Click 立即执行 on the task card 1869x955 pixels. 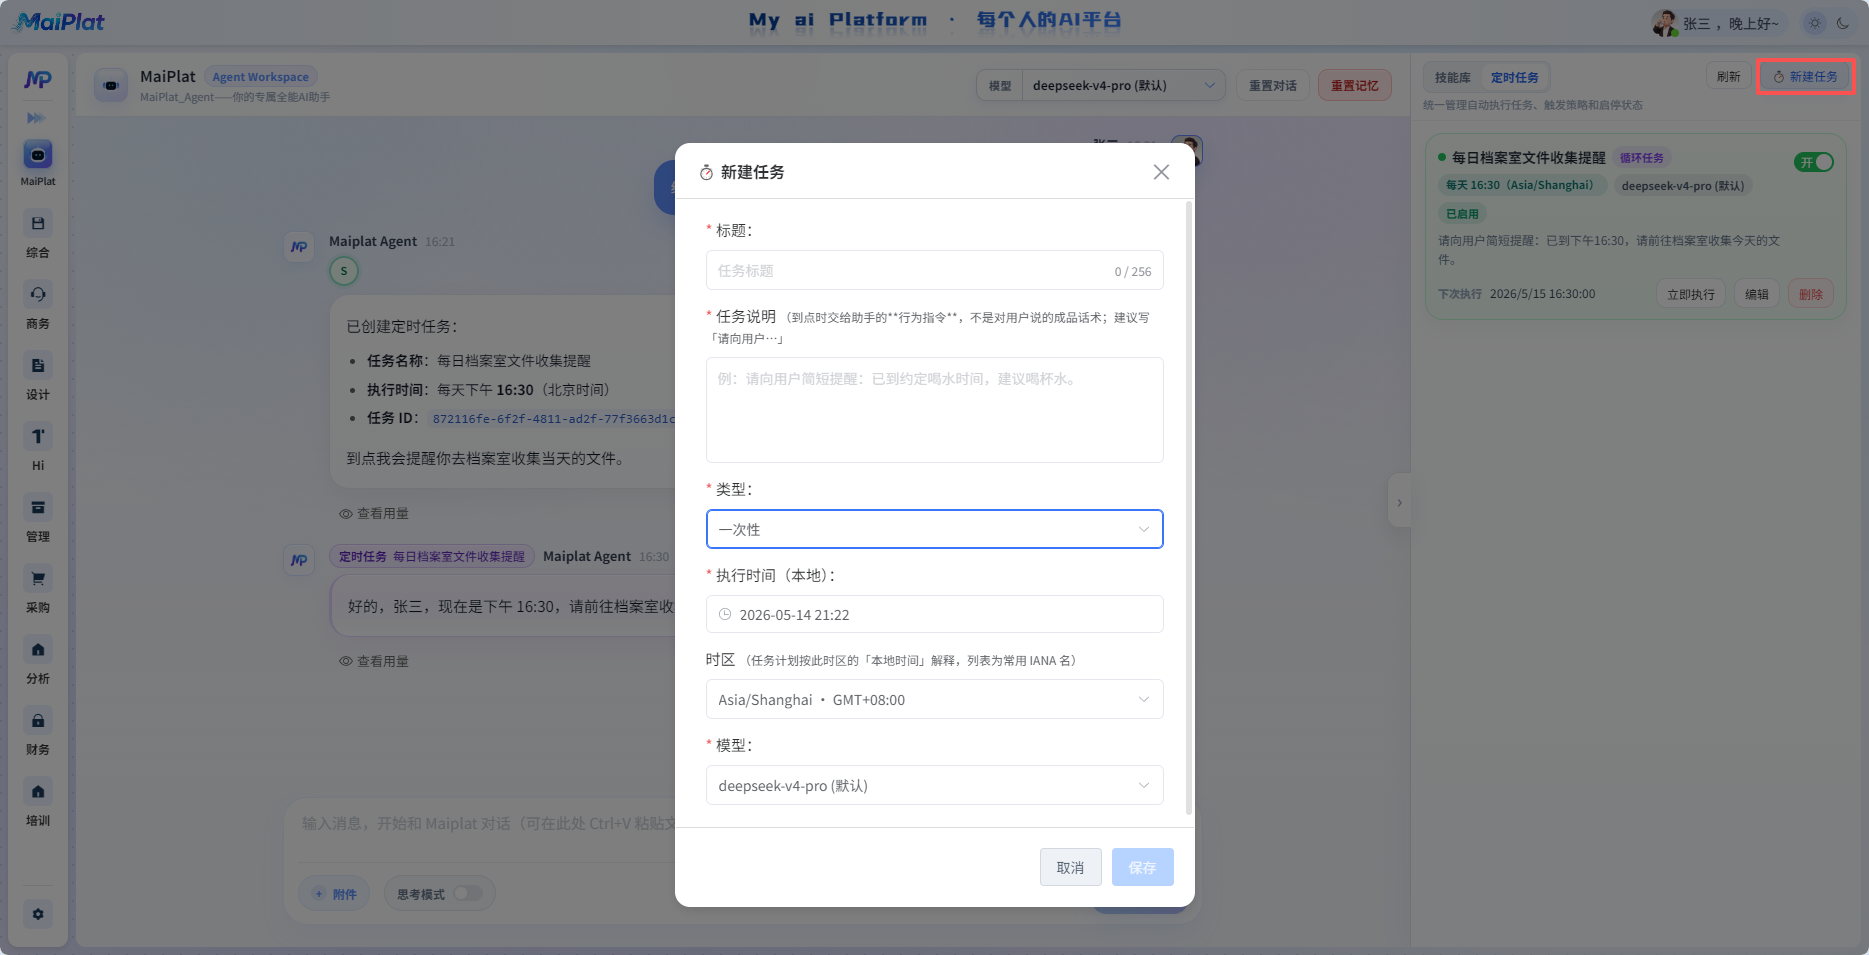(1690, 294)
